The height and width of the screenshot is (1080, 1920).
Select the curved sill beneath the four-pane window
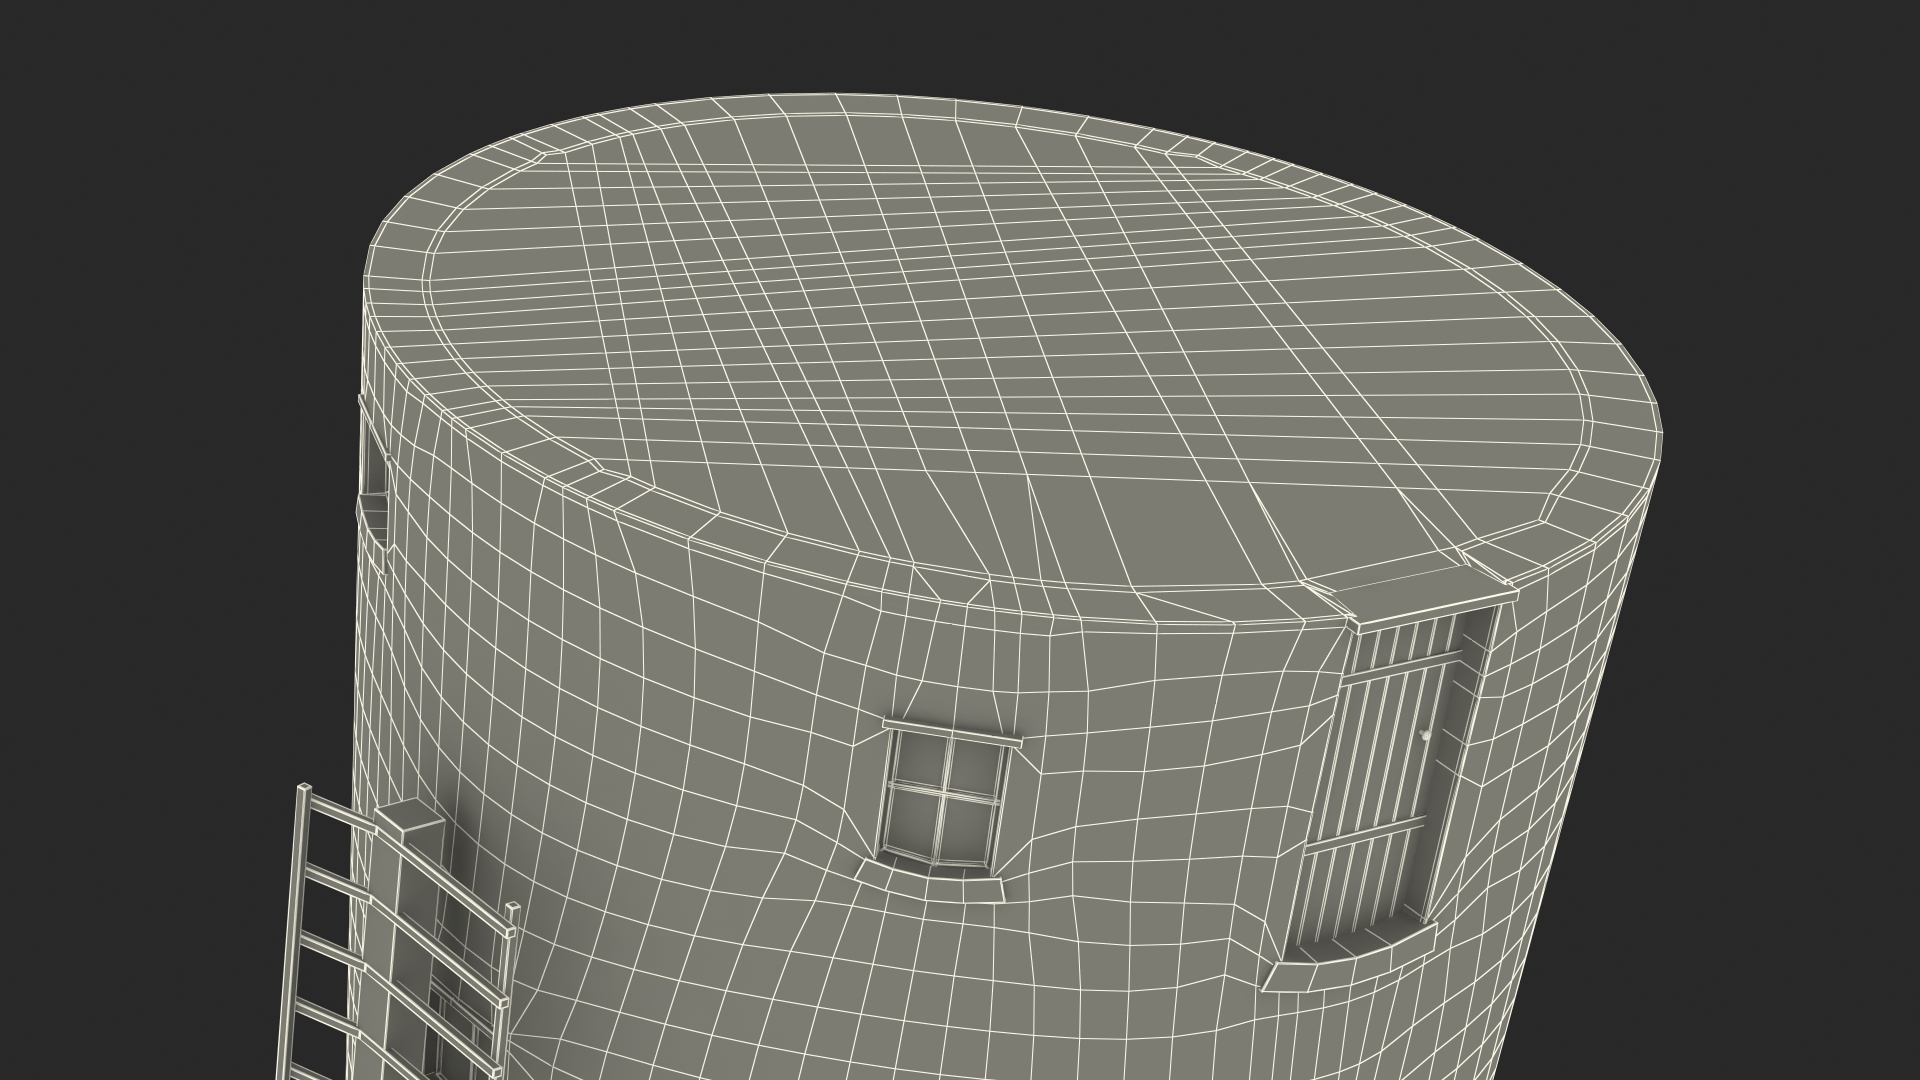coord(930,879)
